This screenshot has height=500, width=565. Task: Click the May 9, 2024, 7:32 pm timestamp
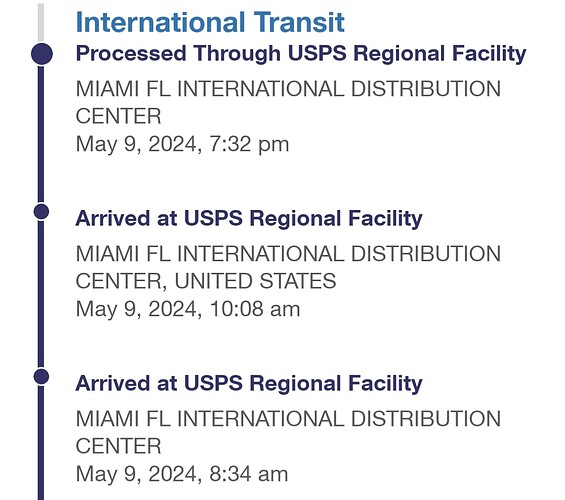182,144
